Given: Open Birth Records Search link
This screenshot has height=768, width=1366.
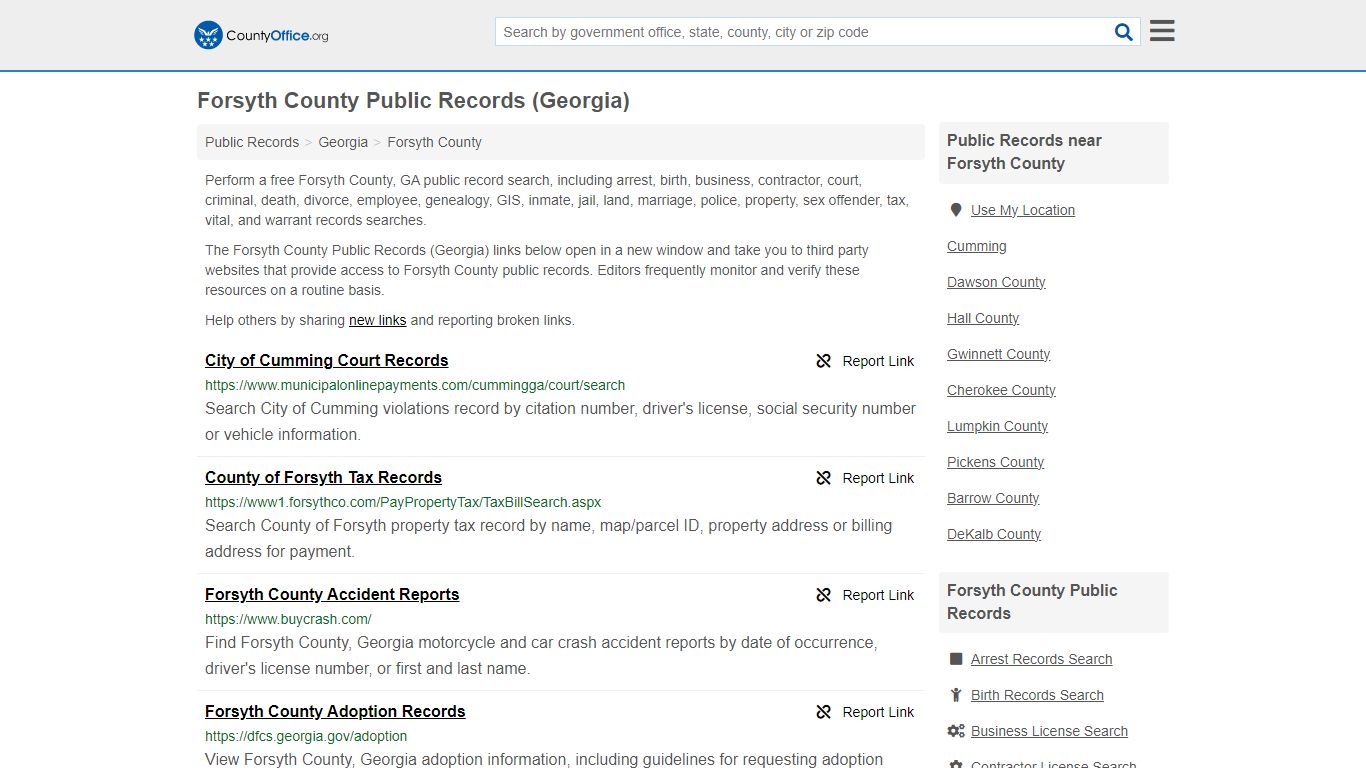Looking at the screenshot, I should click(1037, 695).
